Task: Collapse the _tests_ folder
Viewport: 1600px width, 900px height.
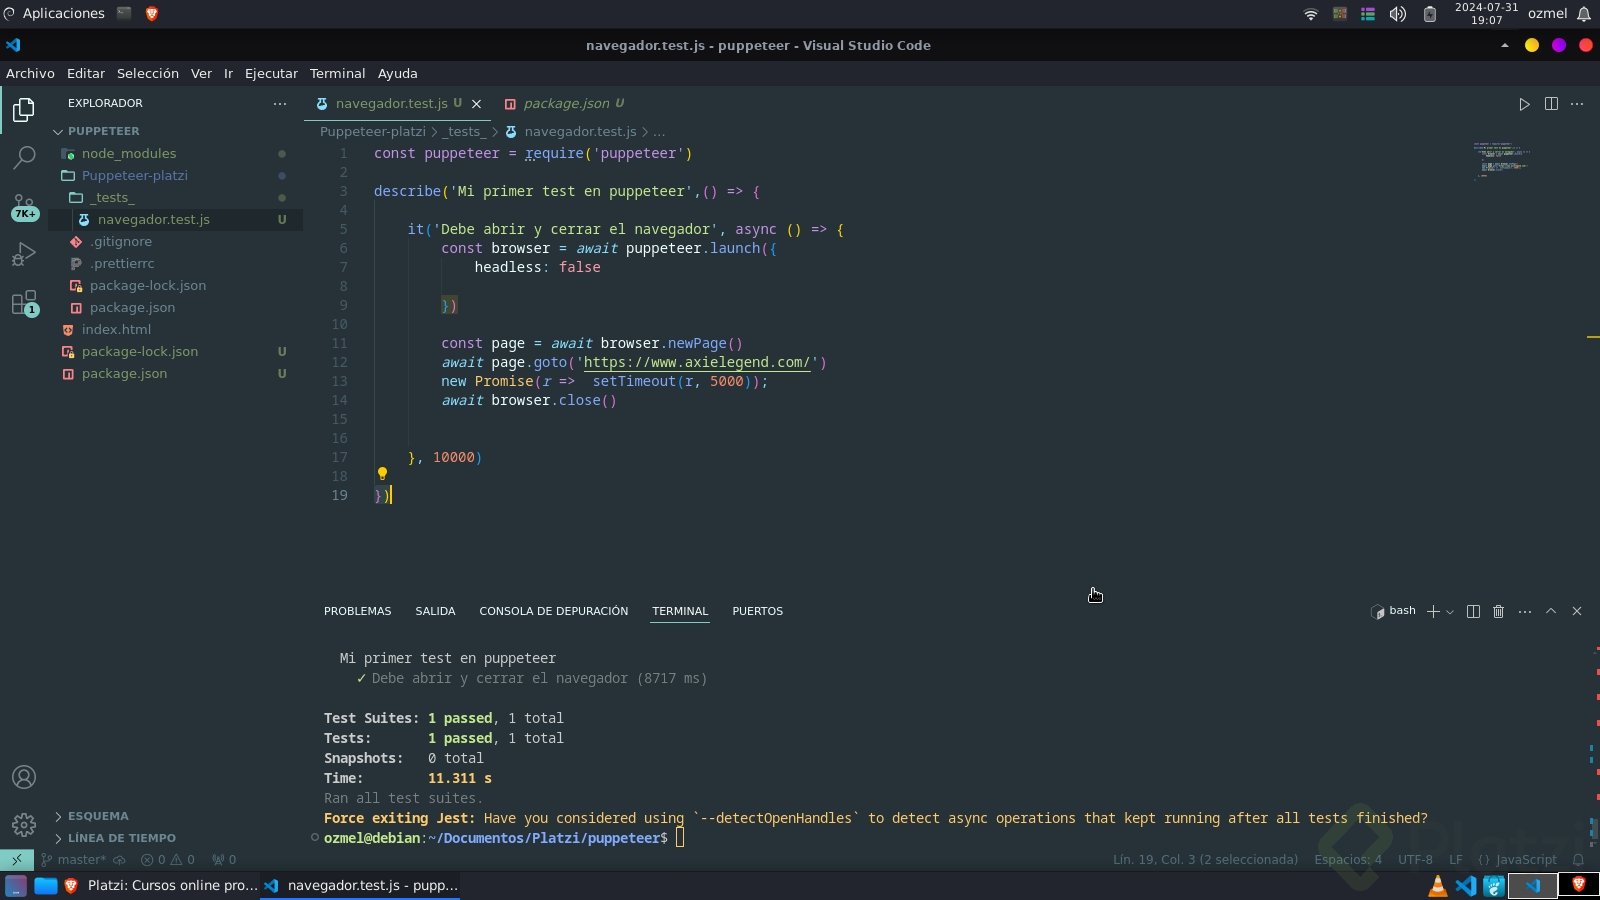Action: 112,197
